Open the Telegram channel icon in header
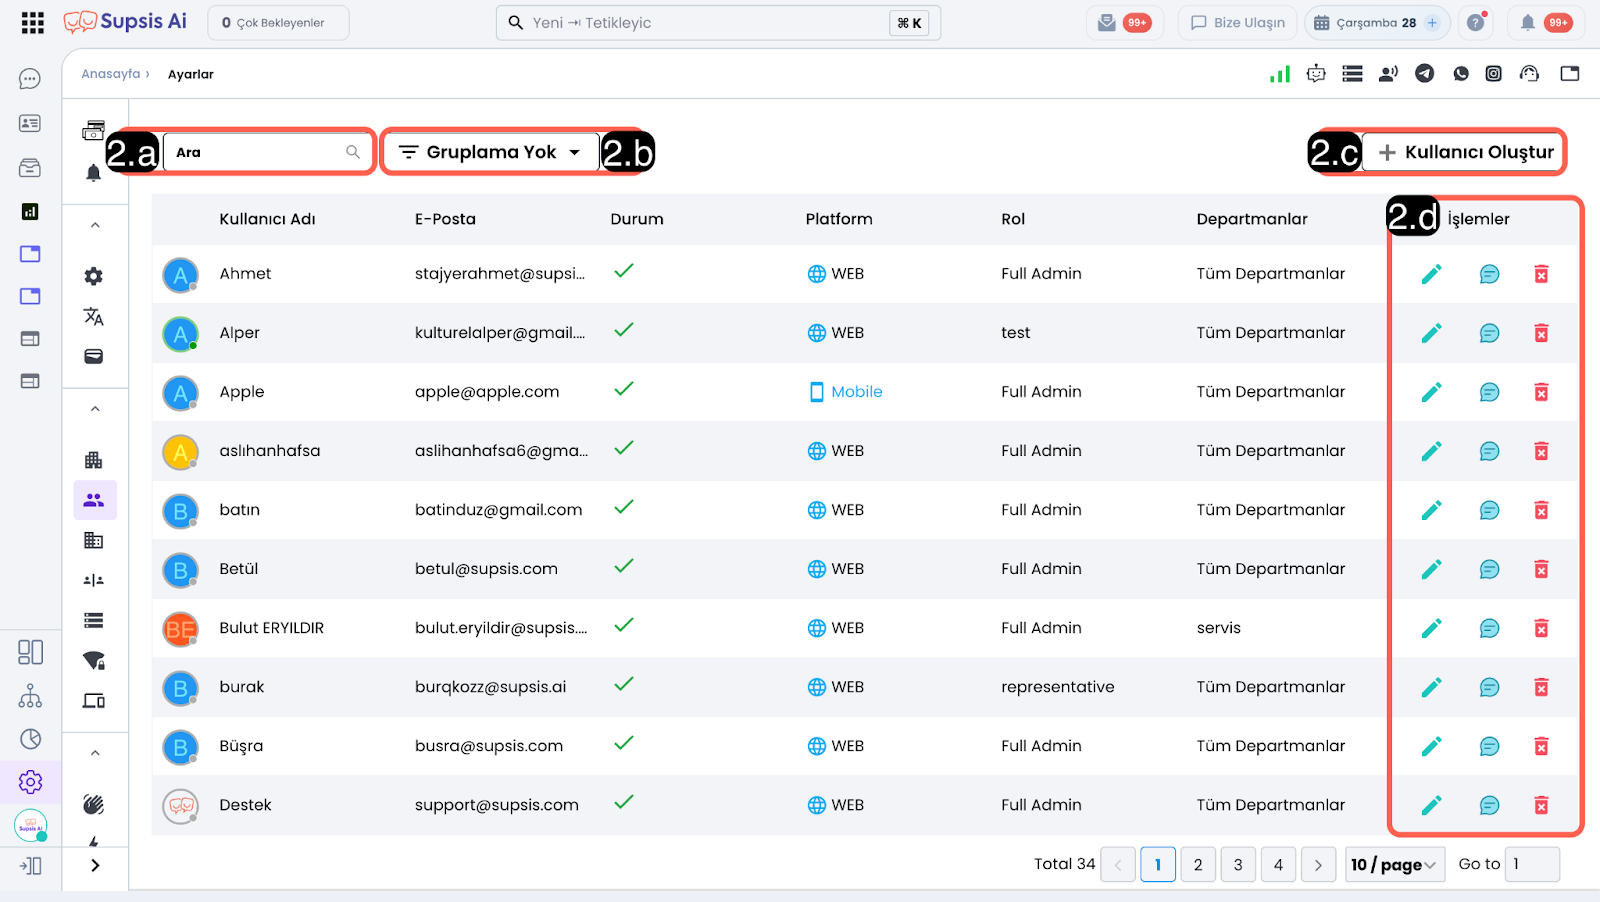This screenshot has height=902, width=1600. [1424, 73]
